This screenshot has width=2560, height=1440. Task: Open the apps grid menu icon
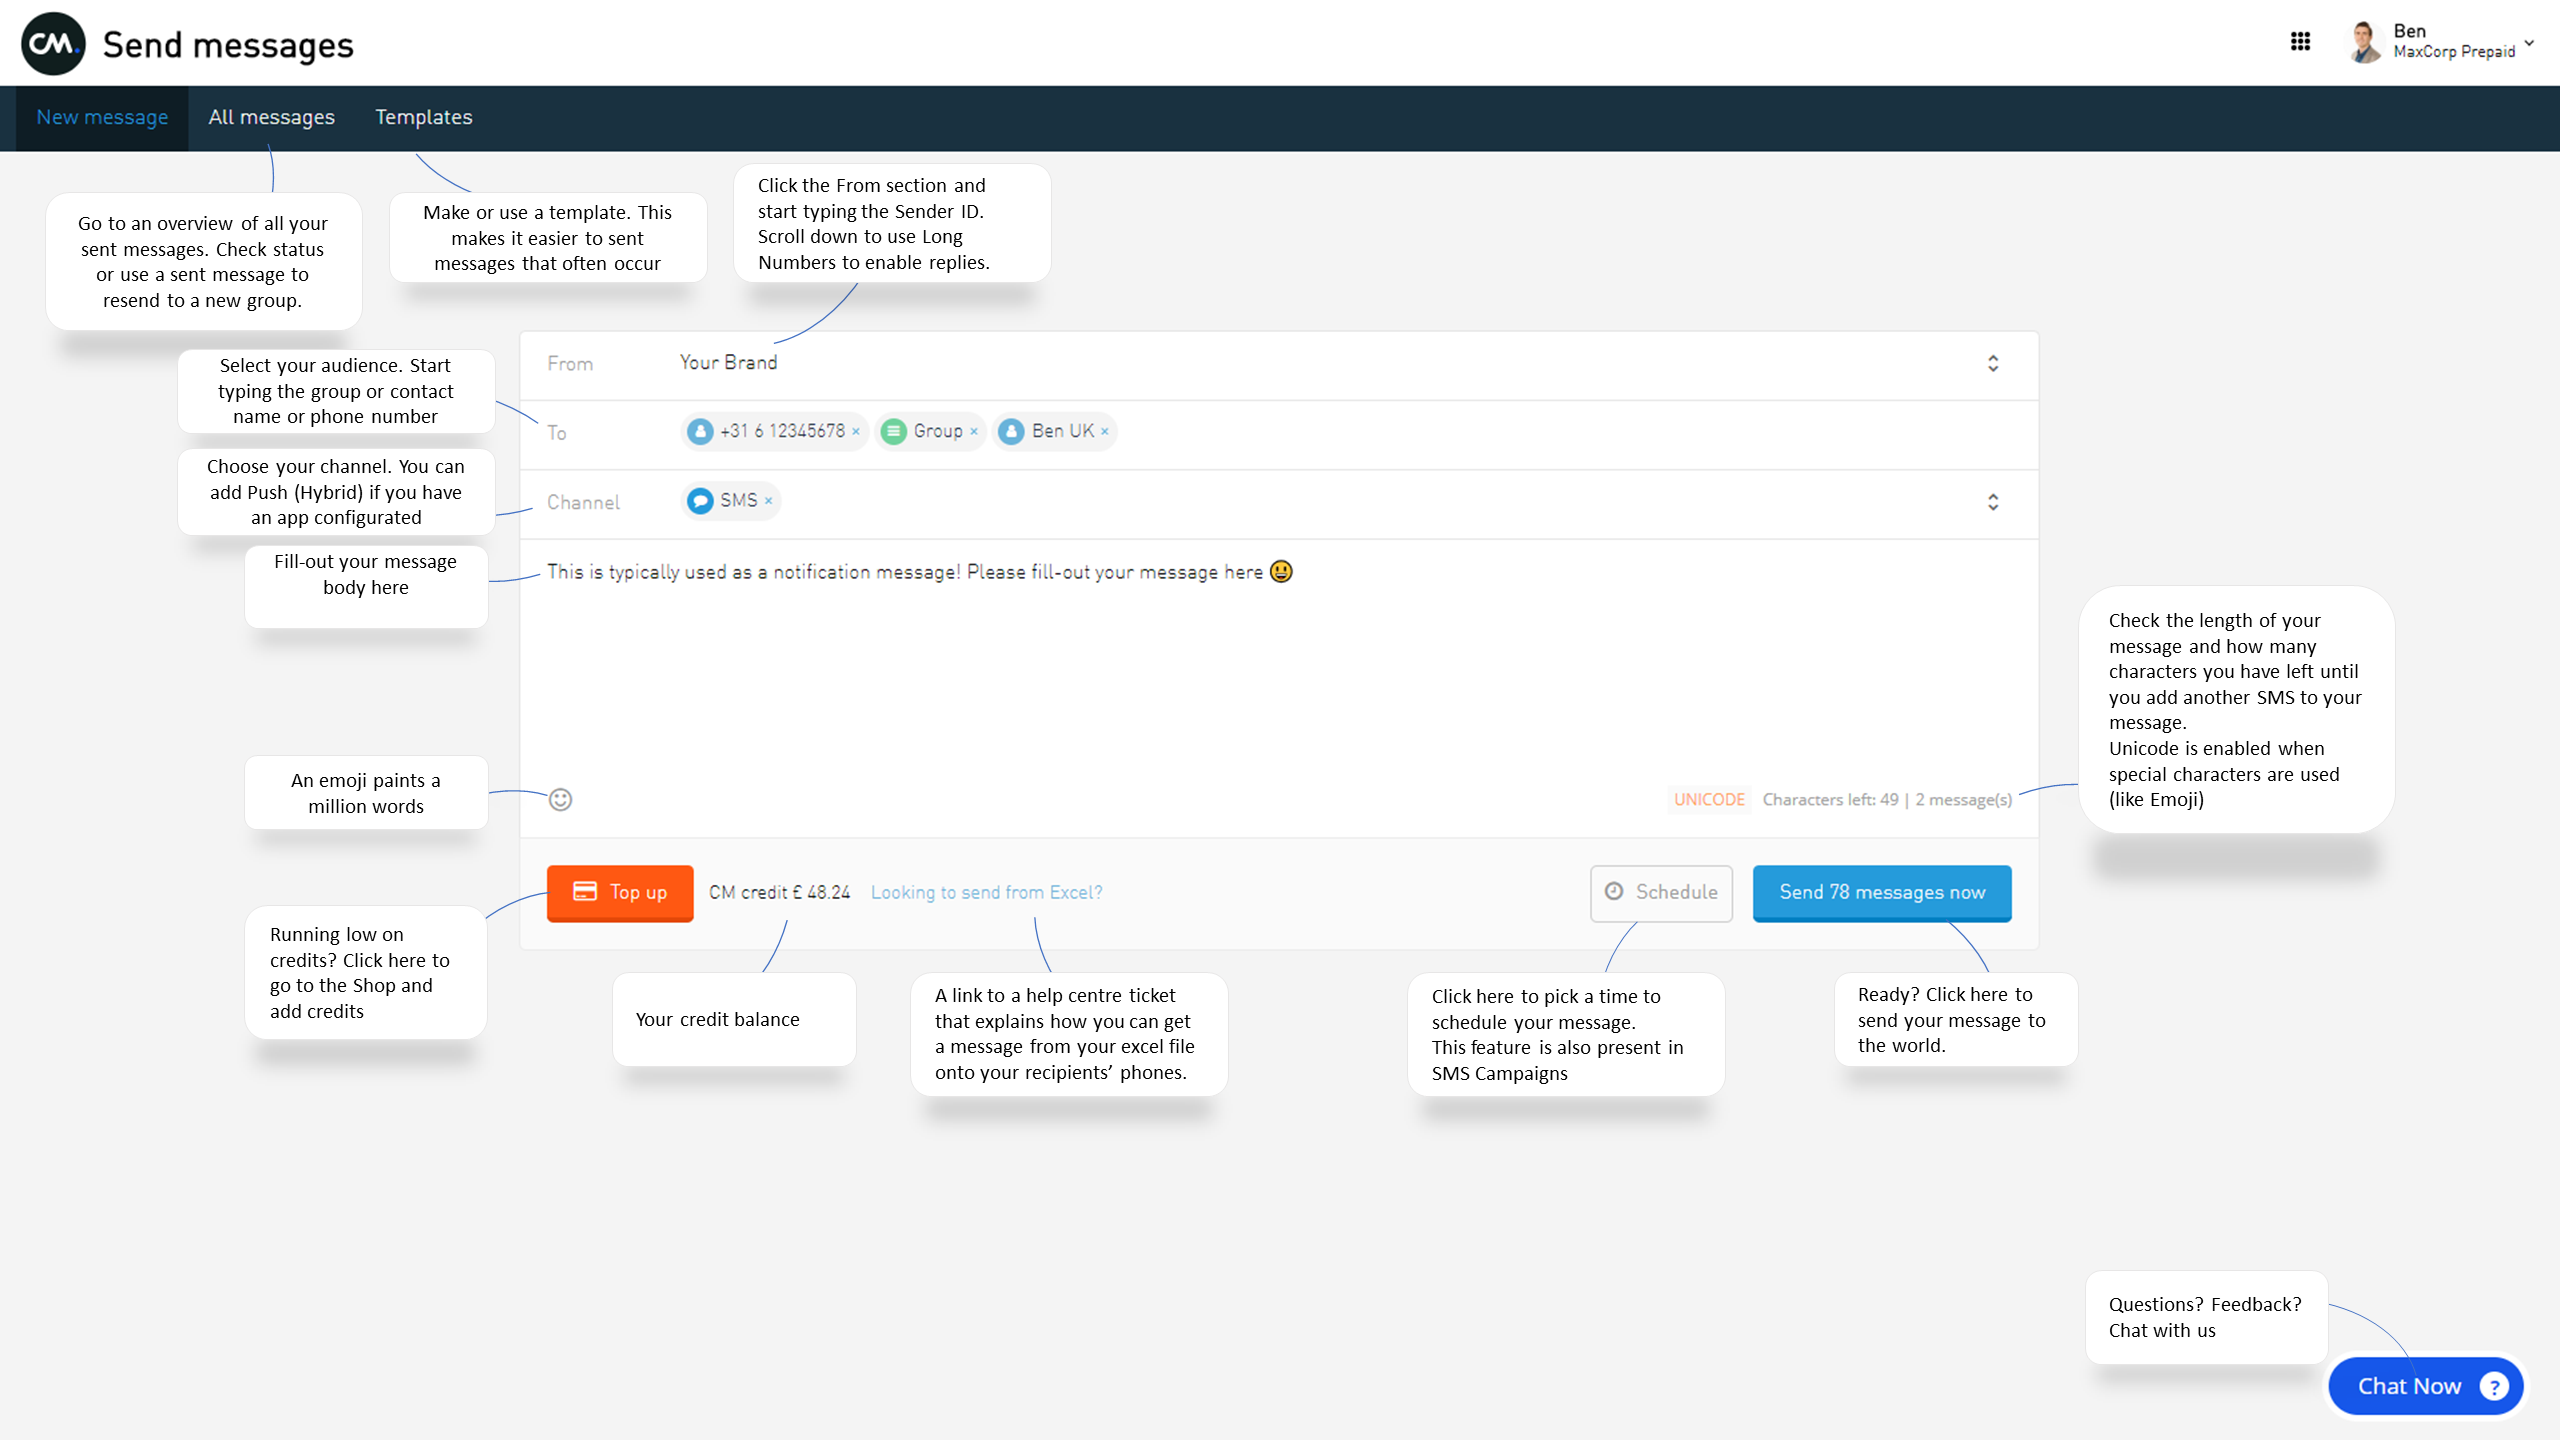click(x=2300, y=41)
